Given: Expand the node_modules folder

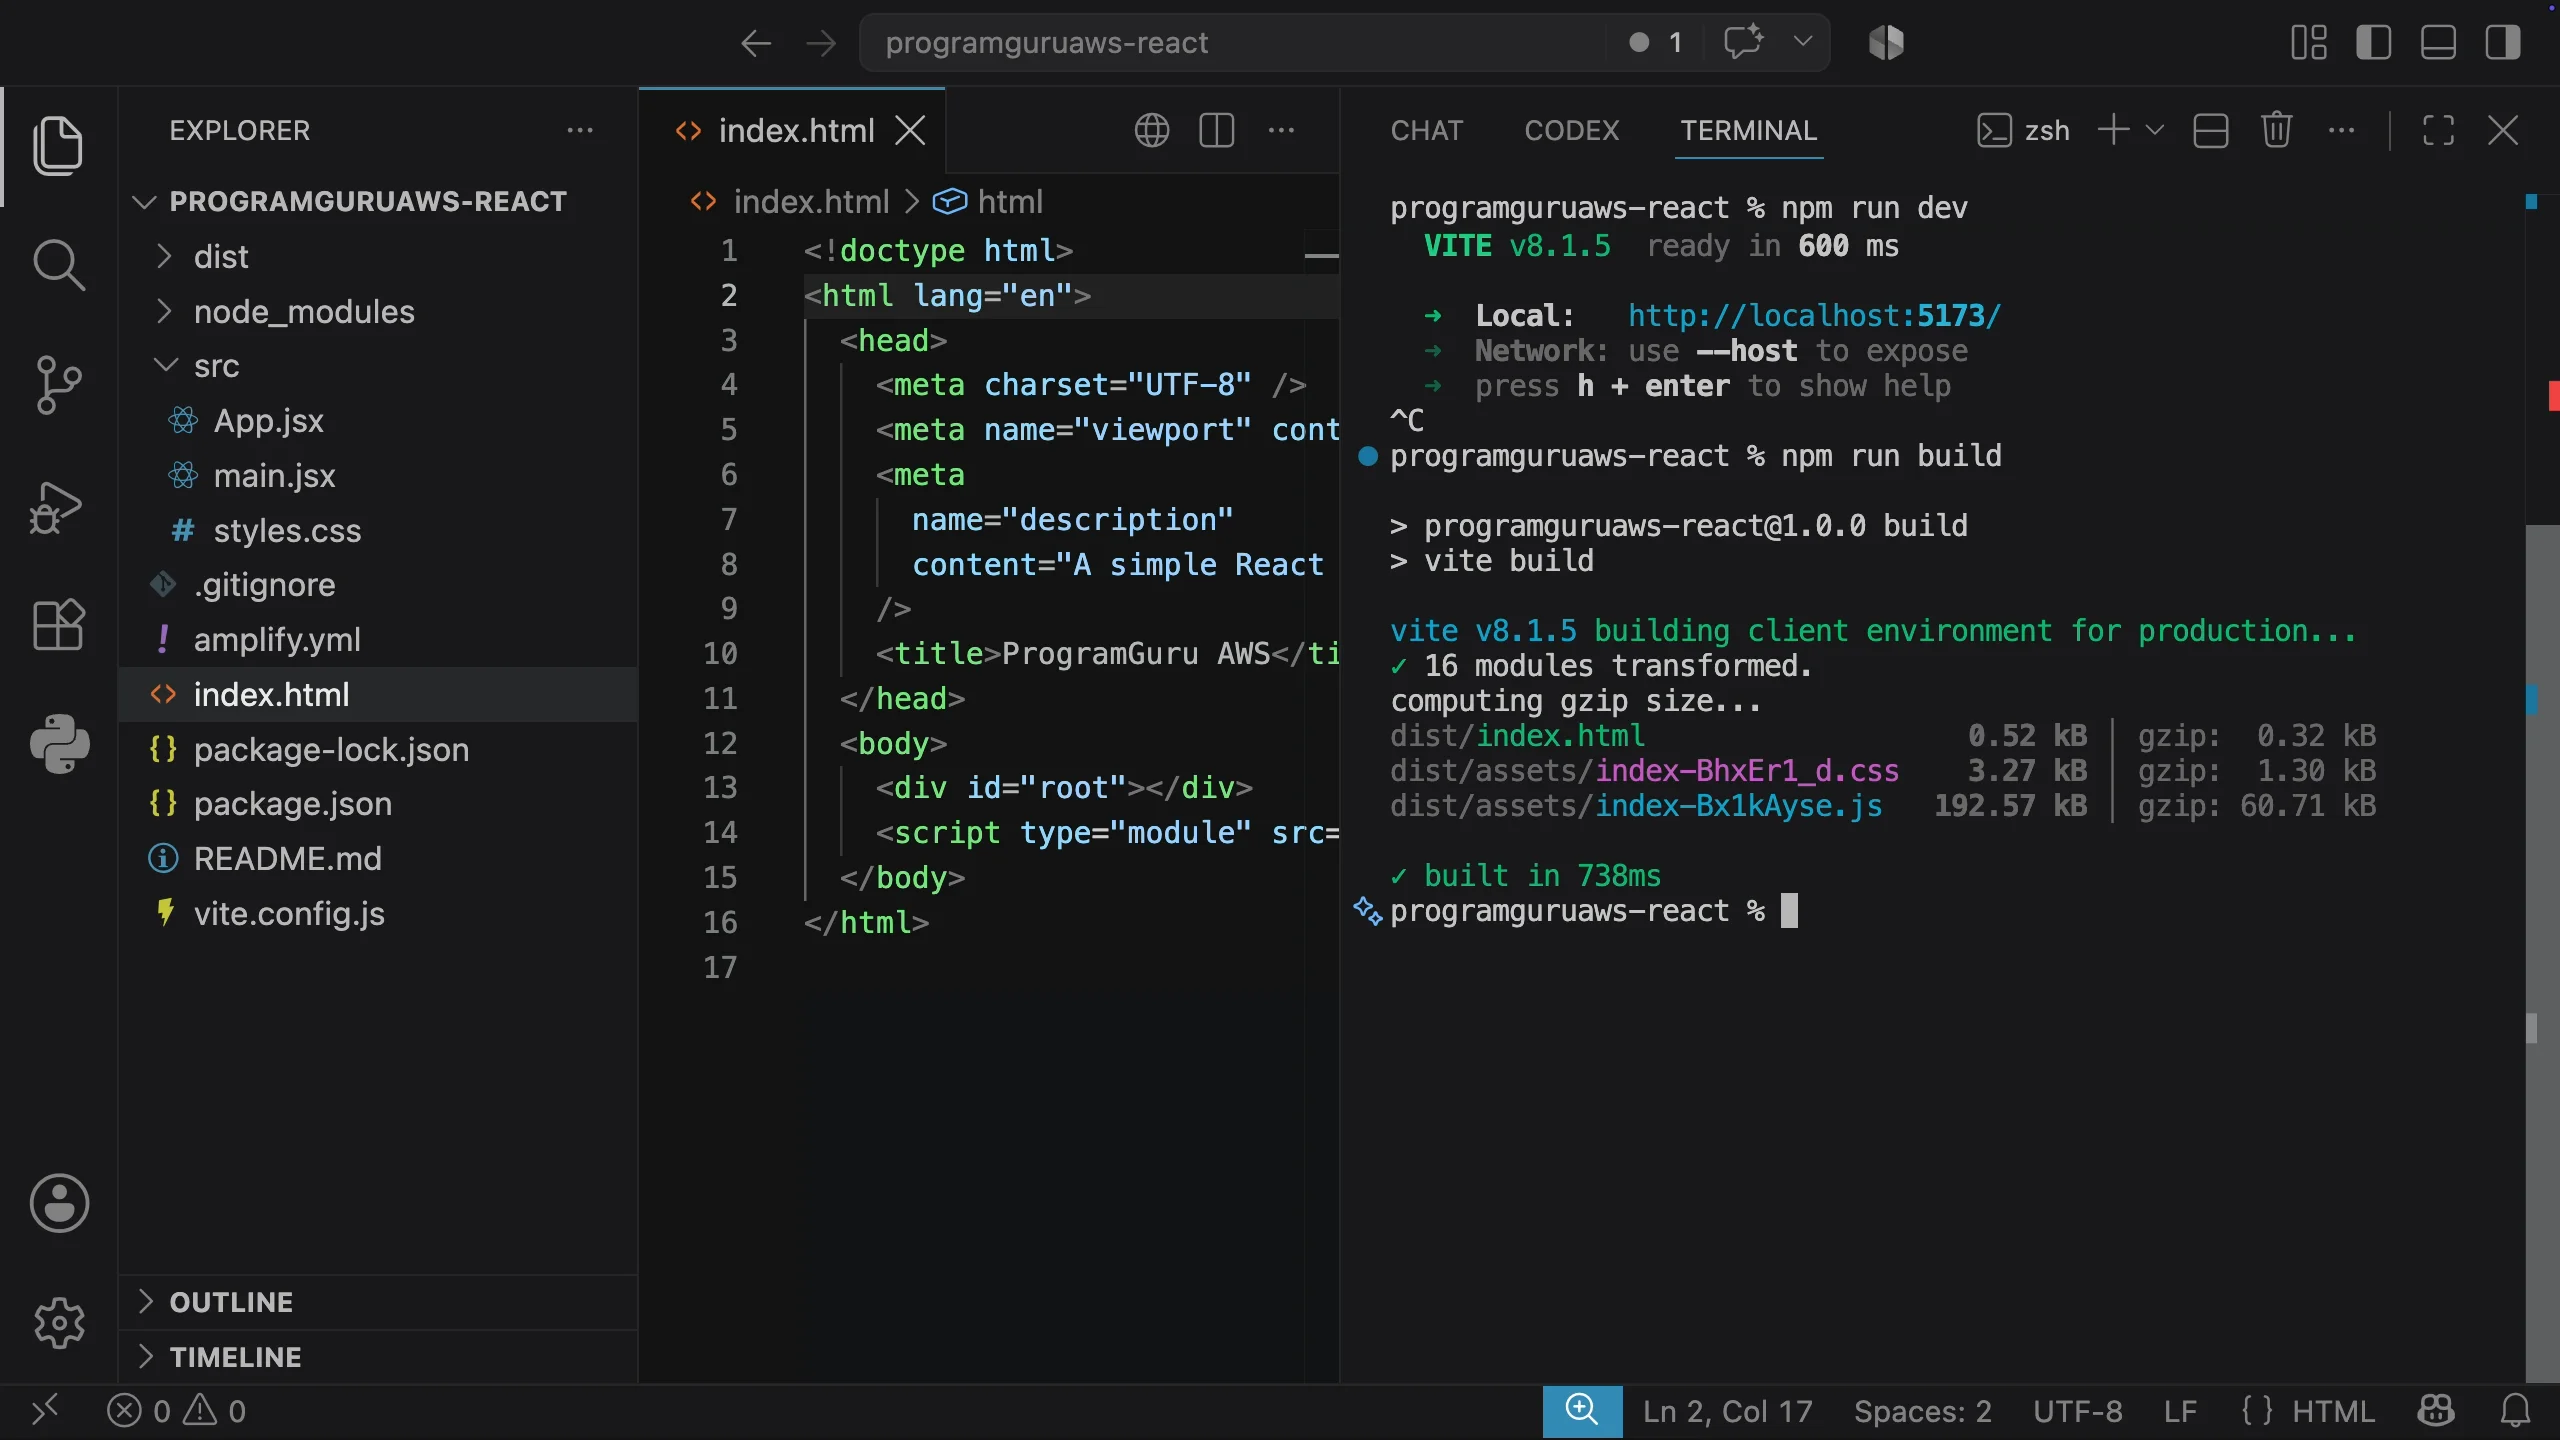Looking at the screenshot, I should point(378,312).
